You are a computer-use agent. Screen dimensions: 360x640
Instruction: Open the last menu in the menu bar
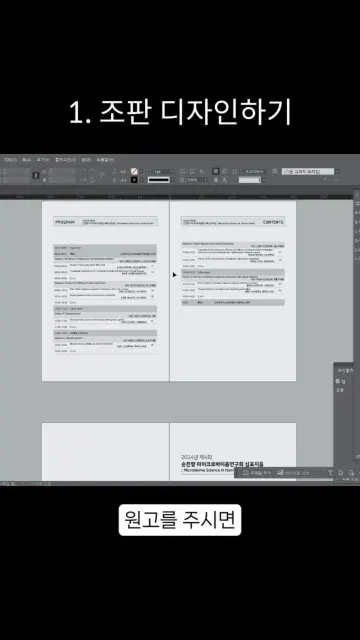[x=105, y=160]
